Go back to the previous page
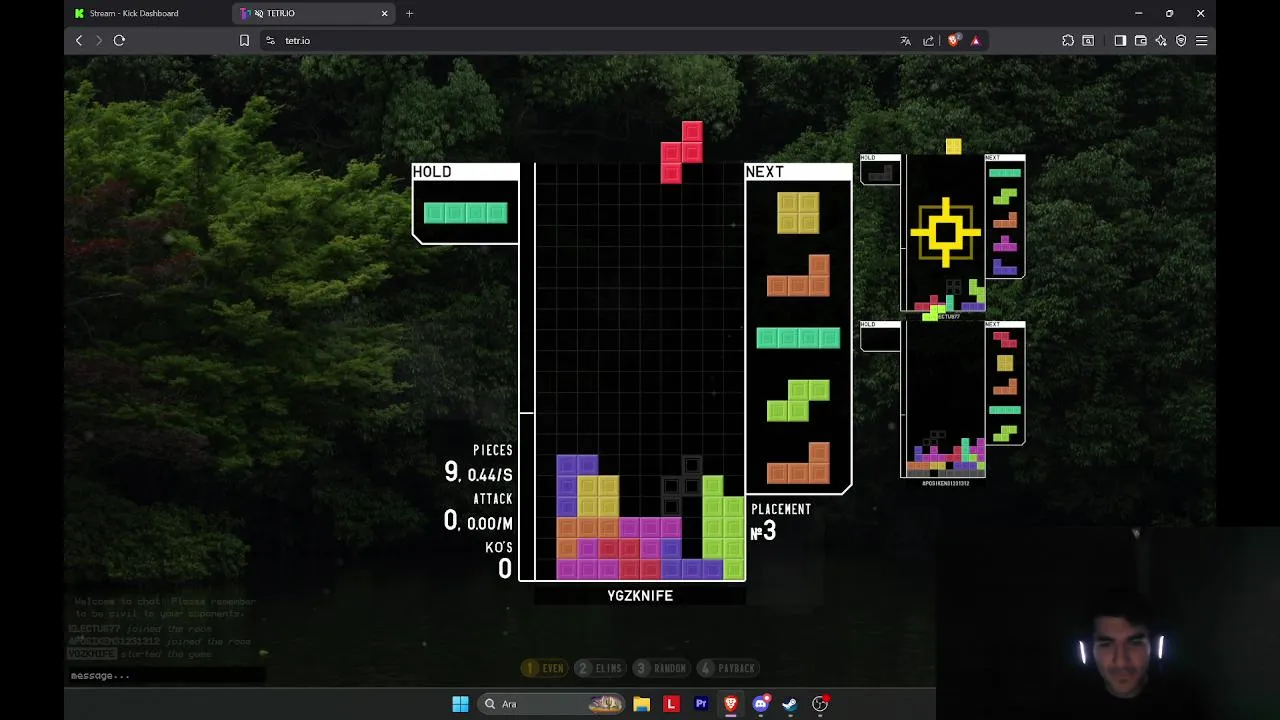This screenshot has height=720, width=1280. pos(79,40)
